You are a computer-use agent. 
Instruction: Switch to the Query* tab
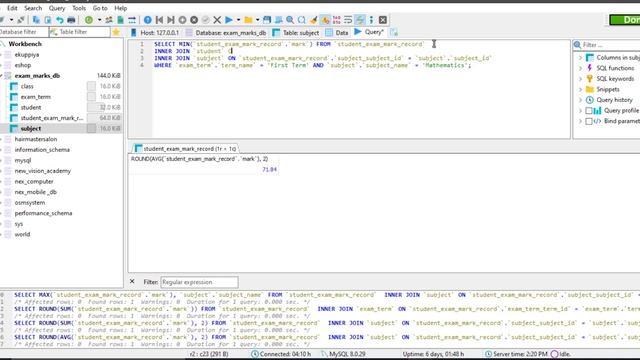tap(369, 32)
